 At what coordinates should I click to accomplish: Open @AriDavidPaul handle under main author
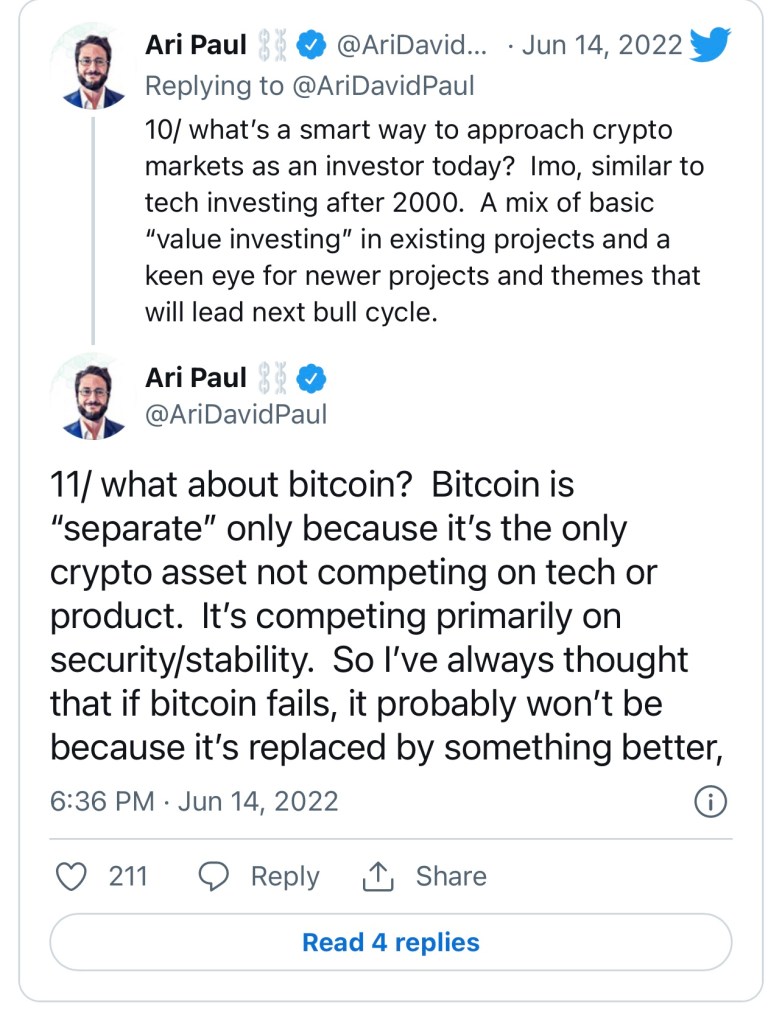point(236,415)
